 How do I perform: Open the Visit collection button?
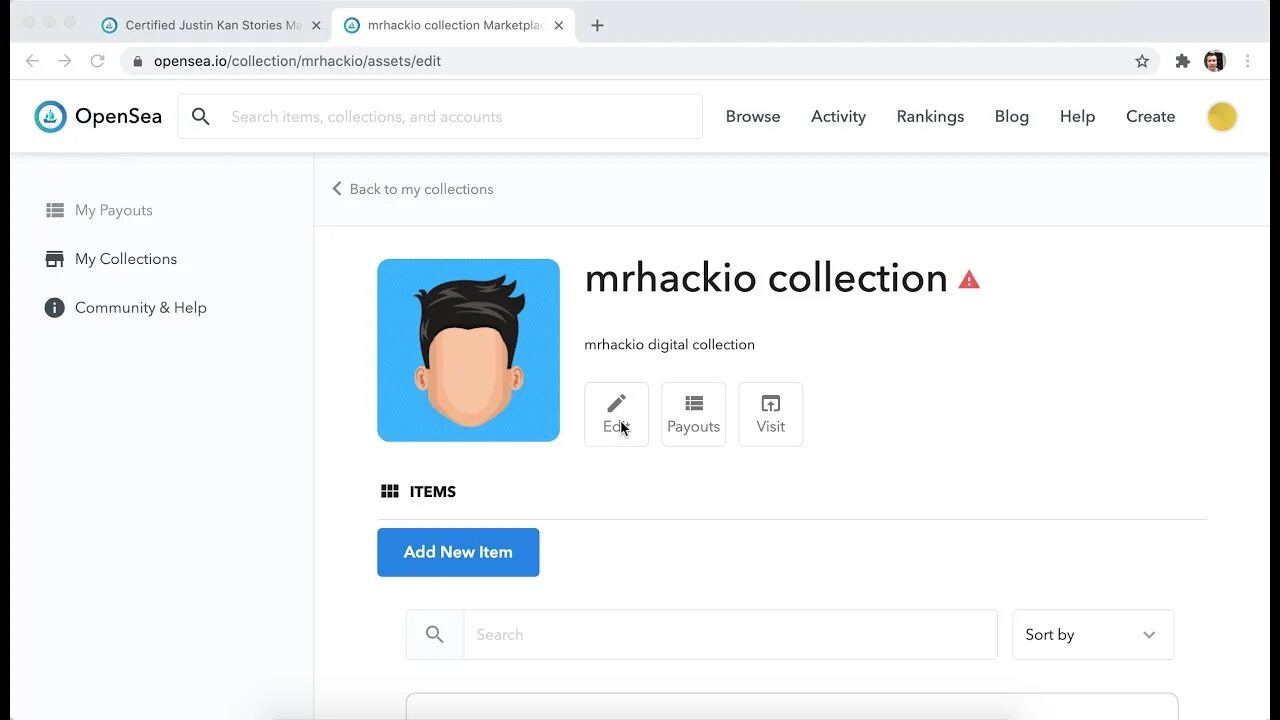(770, 414)
